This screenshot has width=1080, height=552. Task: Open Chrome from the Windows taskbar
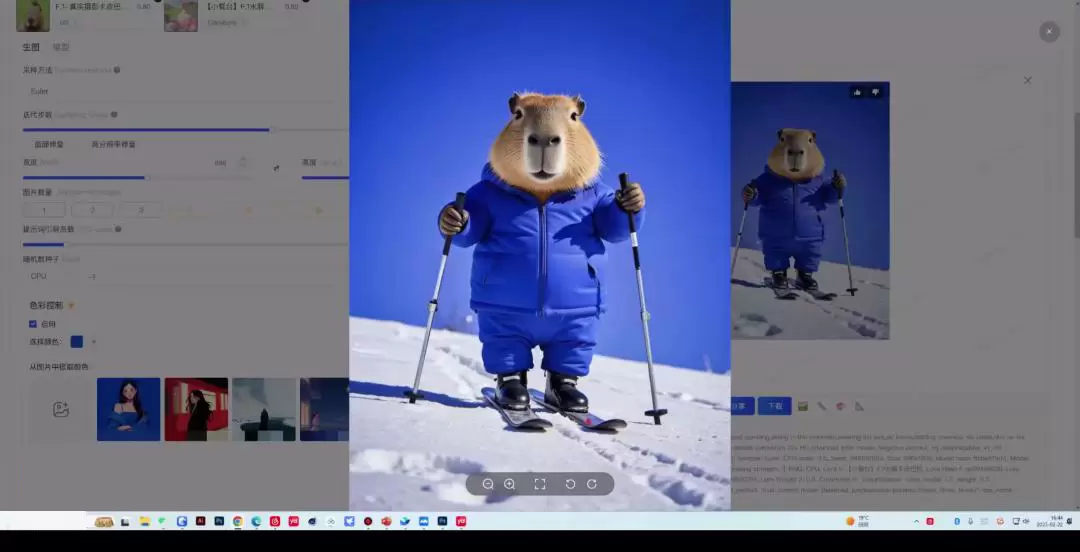[237, 521]
